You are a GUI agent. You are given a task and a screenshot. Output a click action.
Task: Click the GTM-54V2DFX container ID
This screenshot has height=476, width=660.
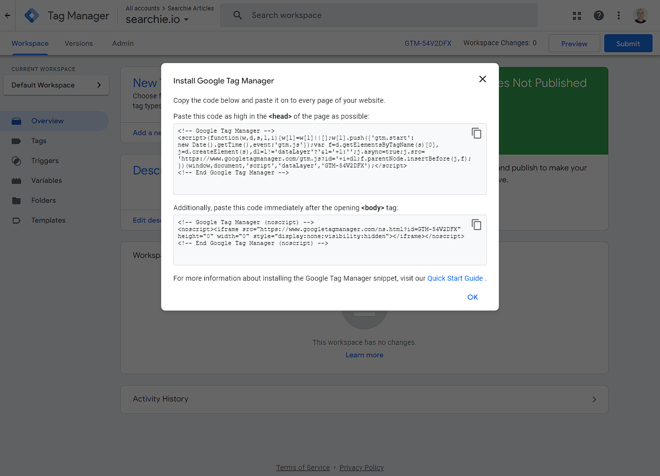(x=428, y=43)
